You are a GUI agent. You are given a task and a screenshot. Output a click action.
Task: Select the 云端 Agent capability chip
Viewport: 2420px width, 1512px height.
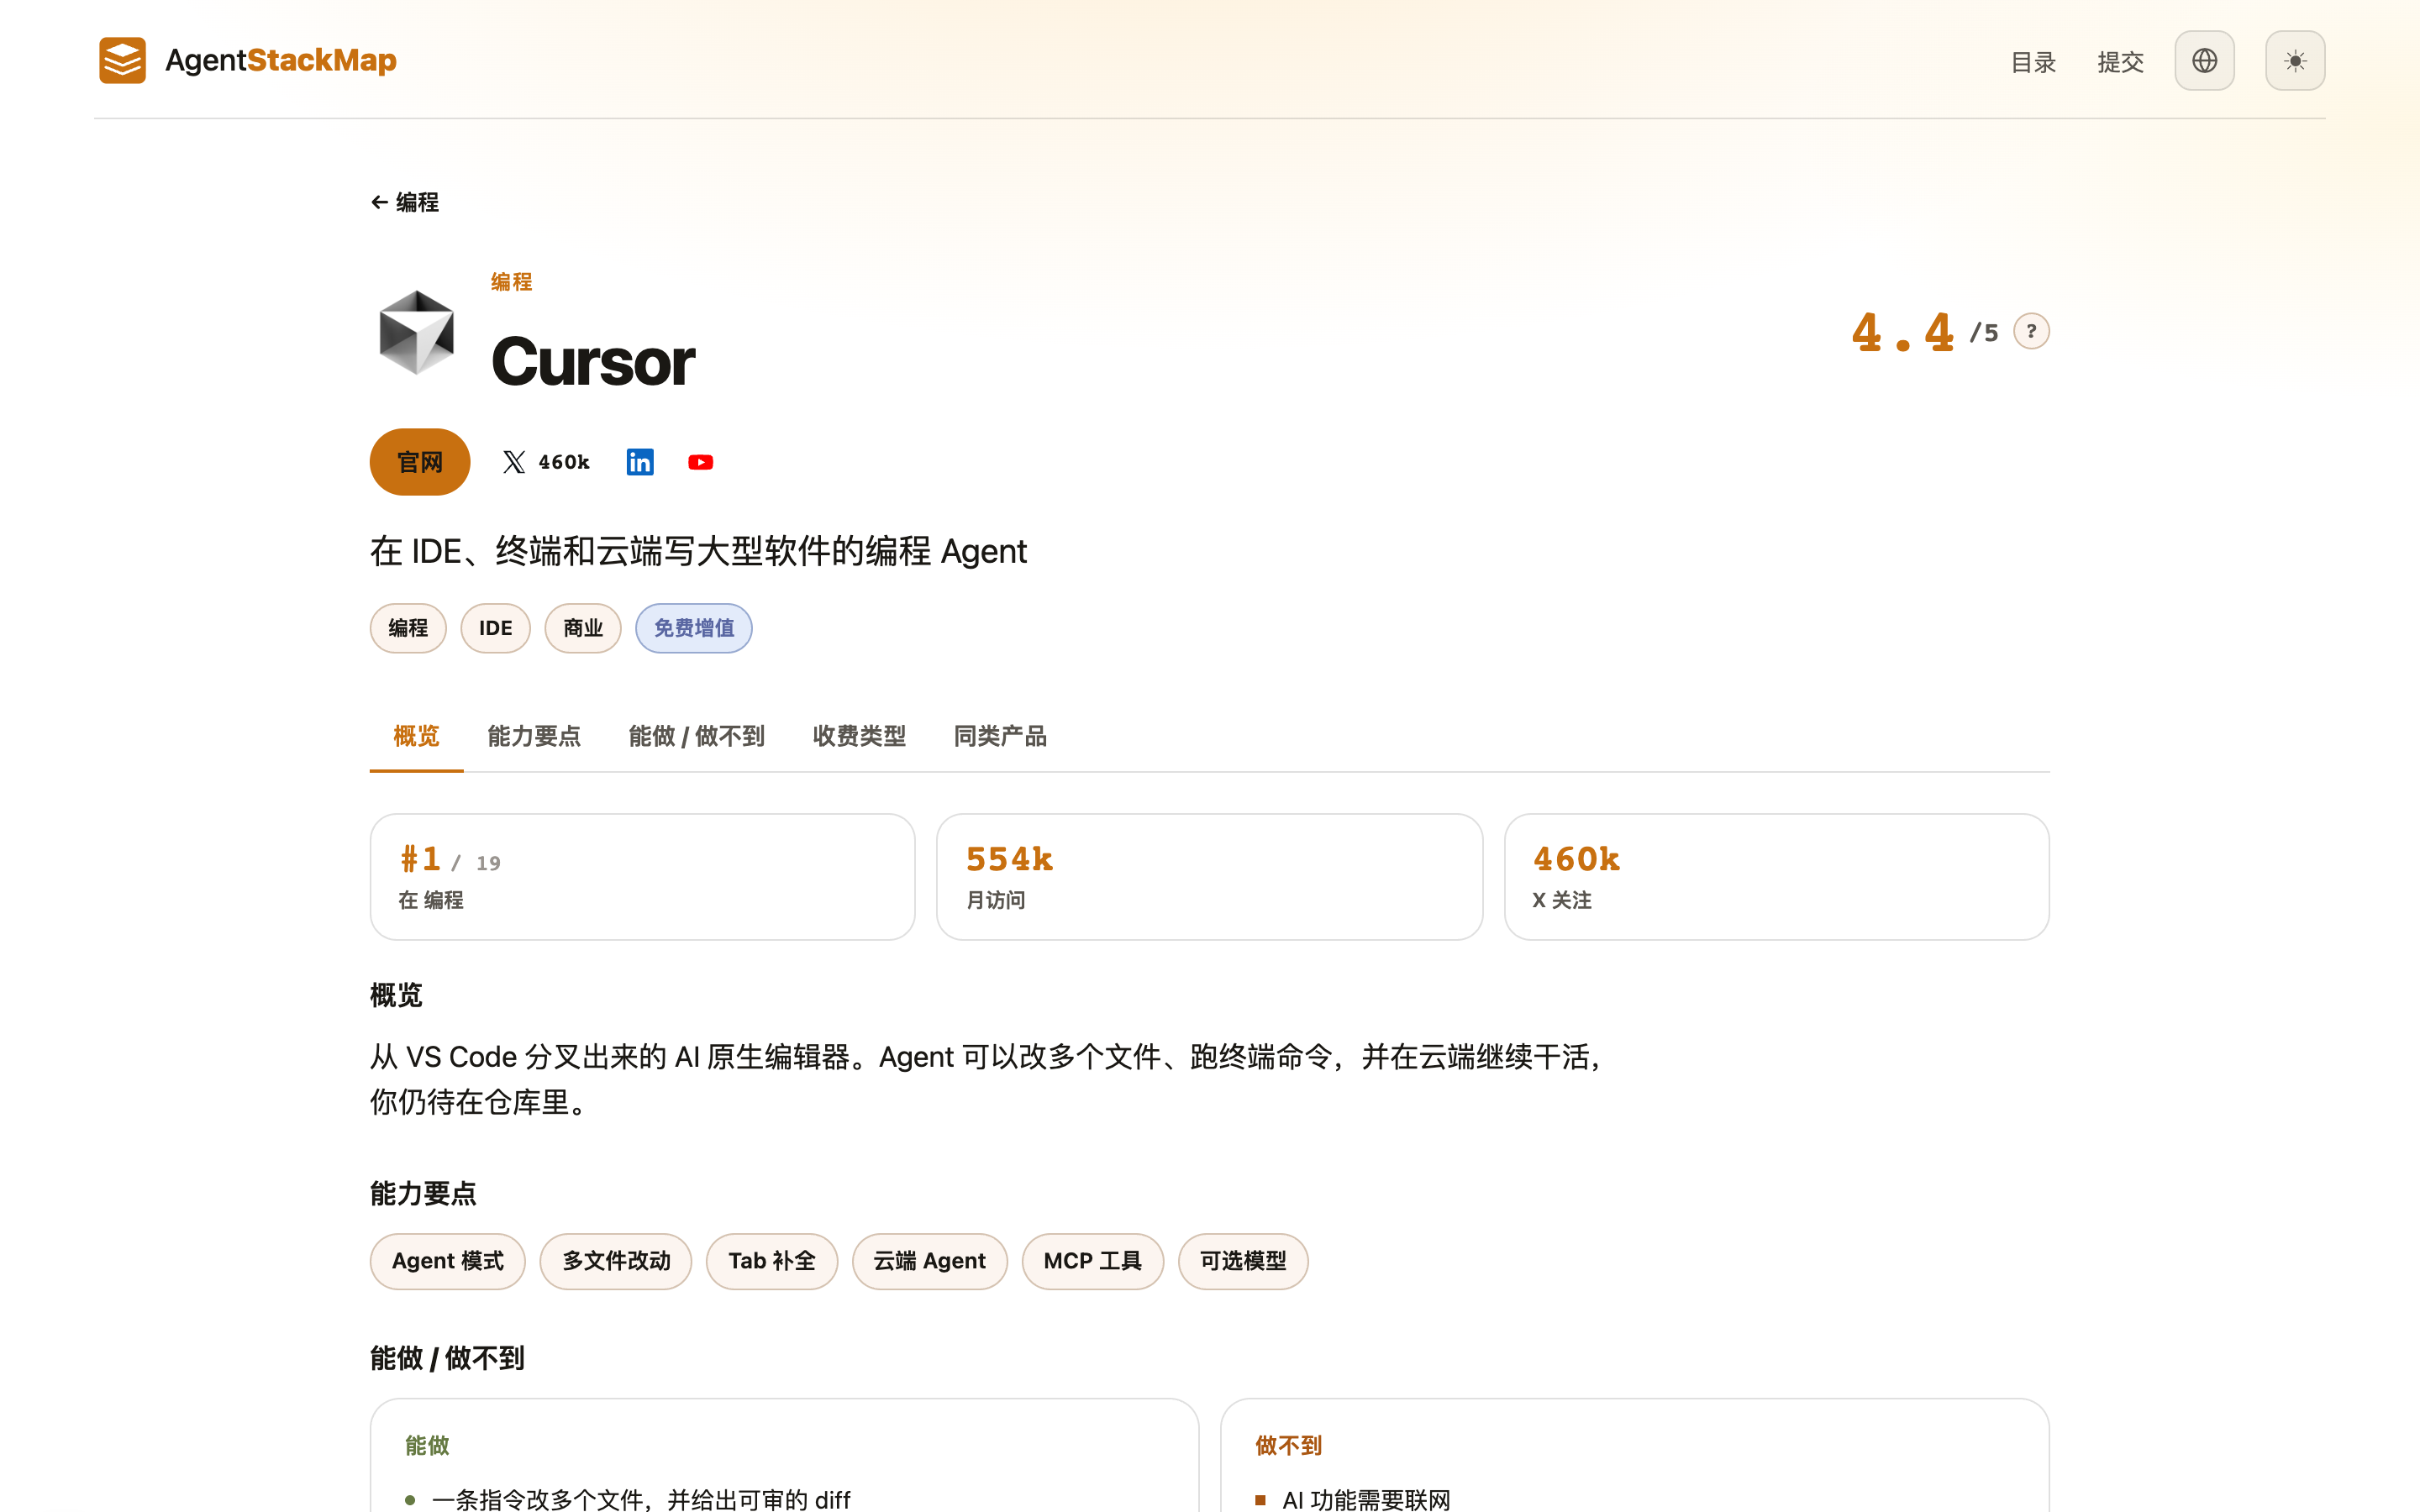coord(930,1261)
